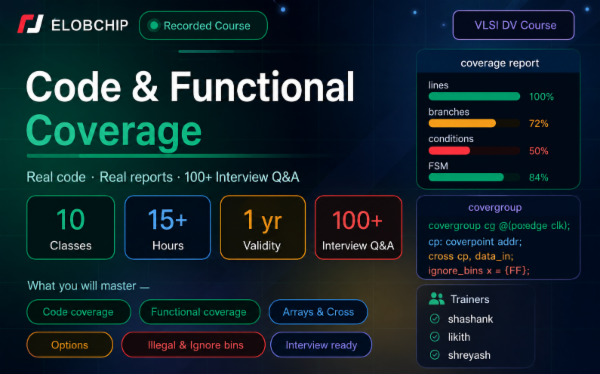The height and width of the screenshot is (374, 600).
Task: Click the Real code · Real reports subtitle
Action: [x=163, y=177]
